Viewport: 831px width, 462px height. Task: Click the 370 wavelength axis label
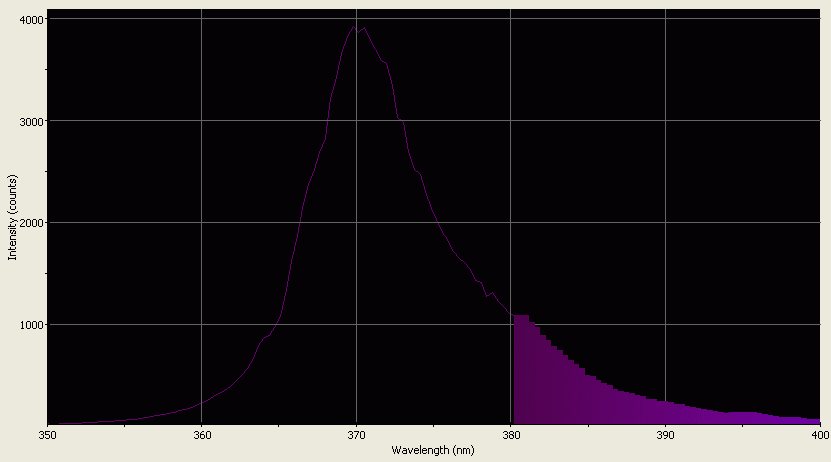(356, 435)
